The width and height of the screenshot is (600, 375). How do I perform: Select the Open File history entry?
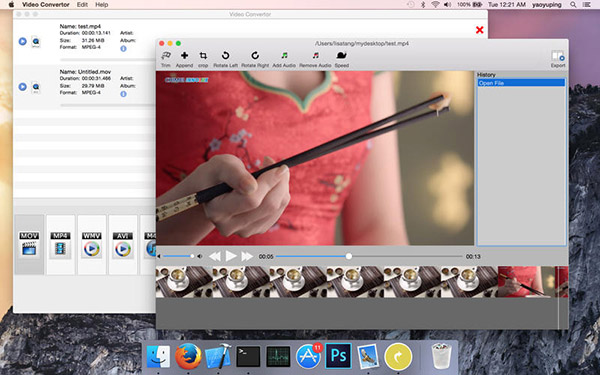pyautogui.click(x=521, y=83)
